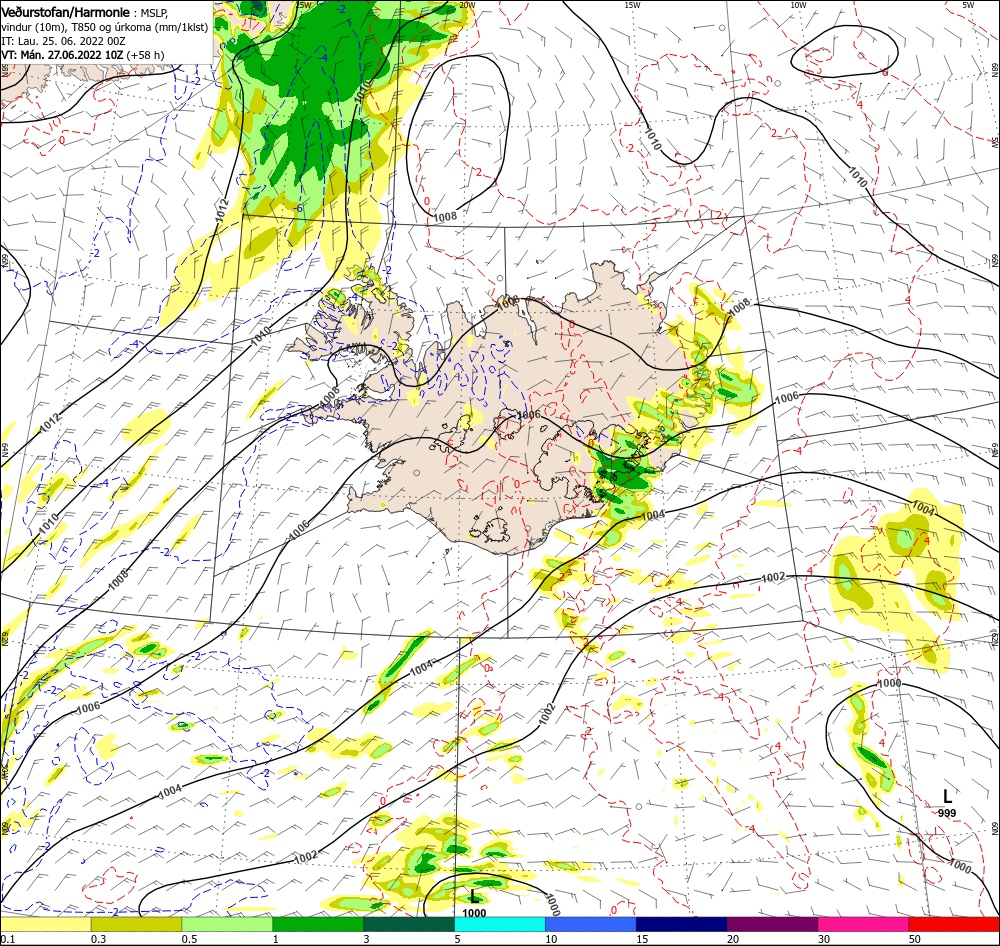Click the "999" pressure value
The width and height of the screenshot is (1000, 946).
pos(947,813)
